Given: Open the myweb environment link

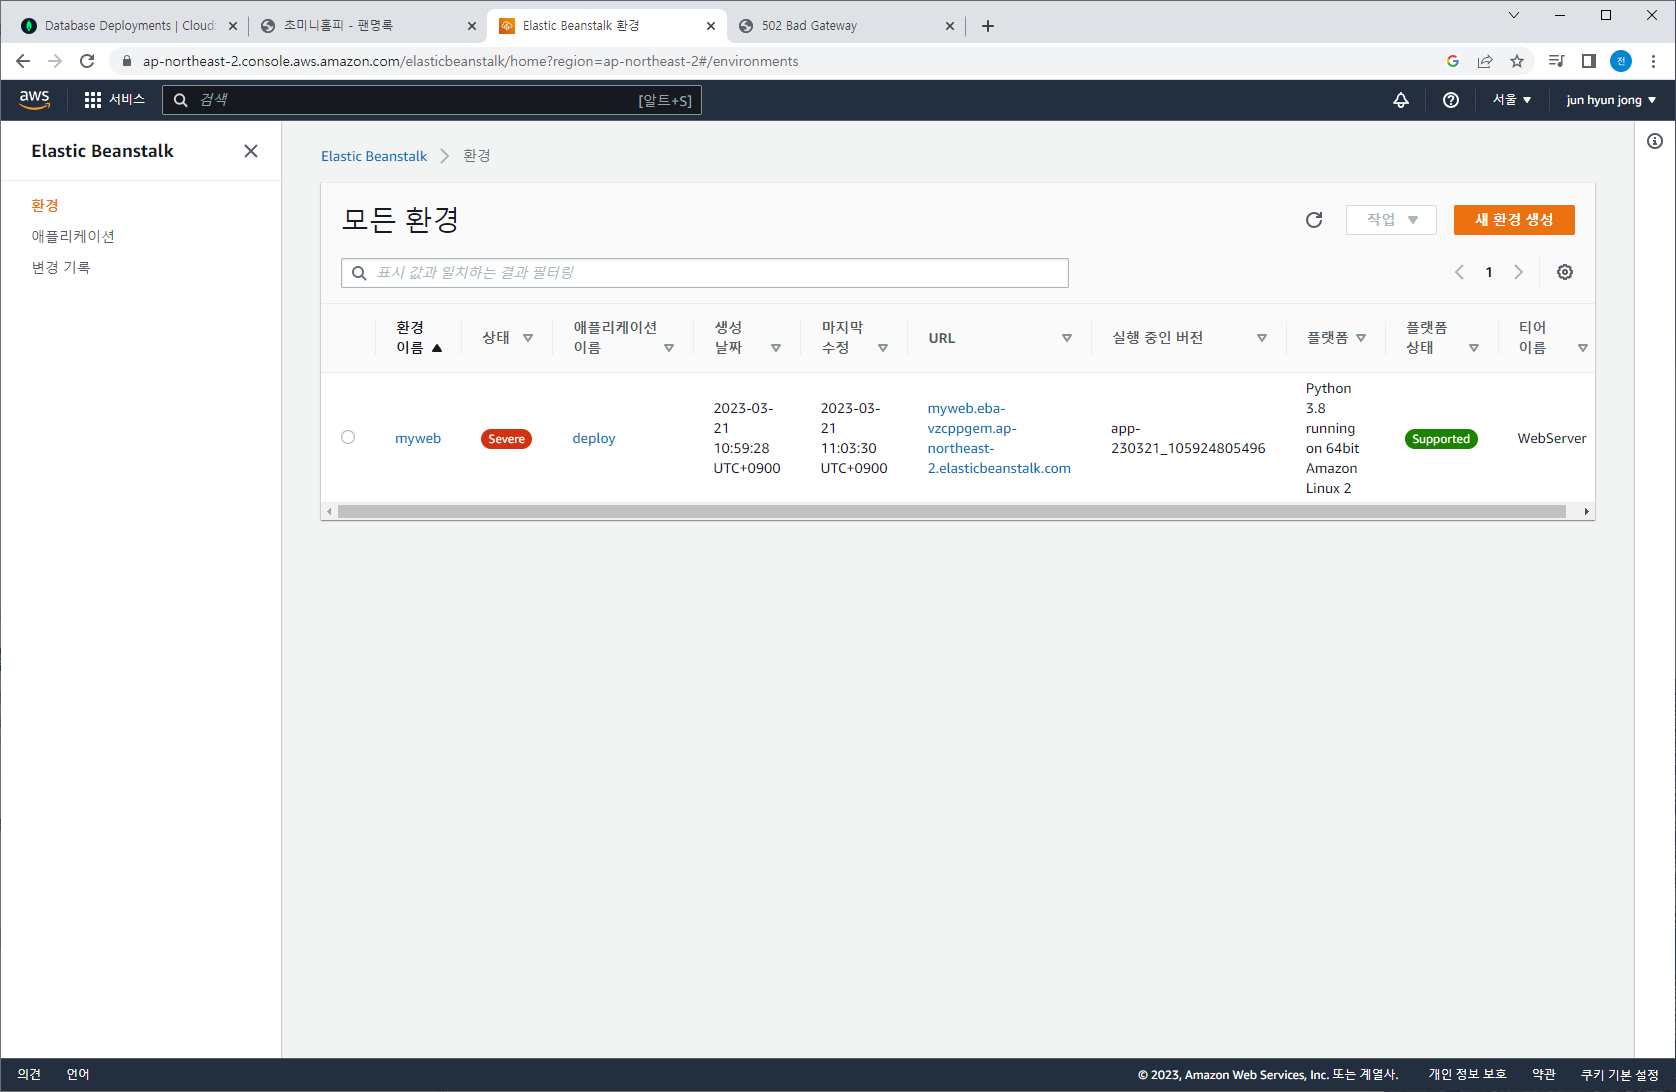Looking at the screenshot, I should click(418, 438).
